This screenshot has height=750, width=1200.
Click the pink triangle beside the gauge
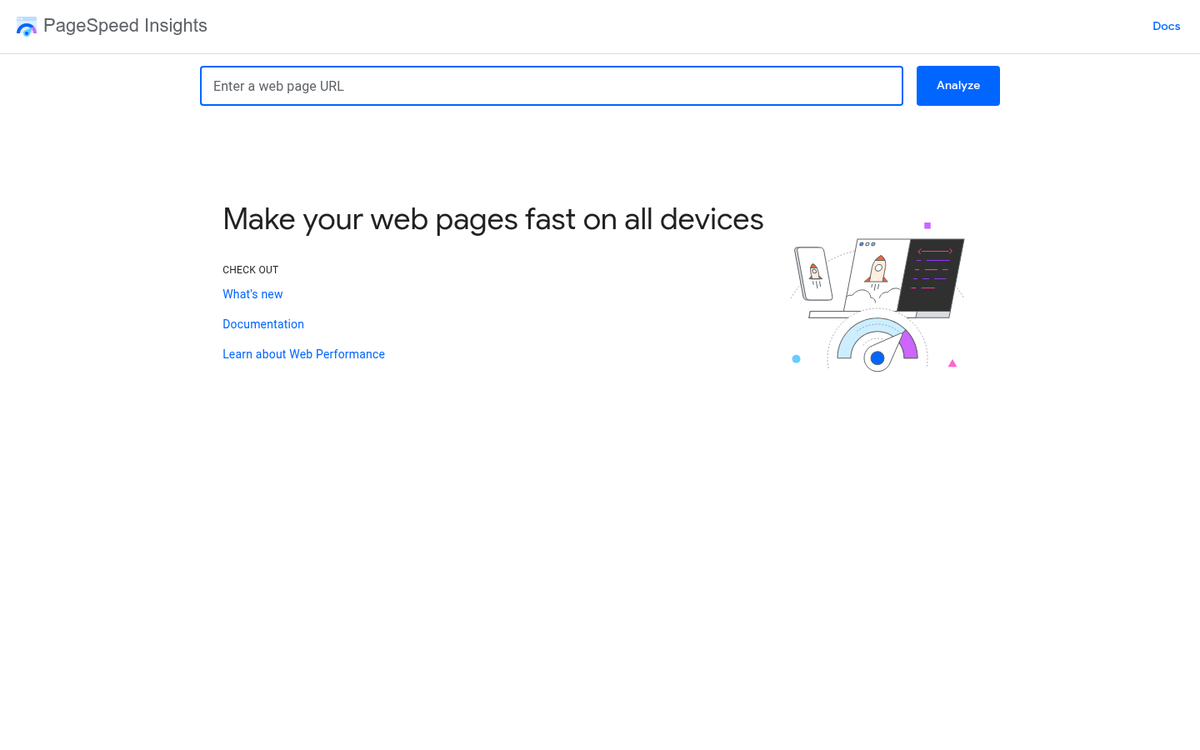[x=952, y=363]
